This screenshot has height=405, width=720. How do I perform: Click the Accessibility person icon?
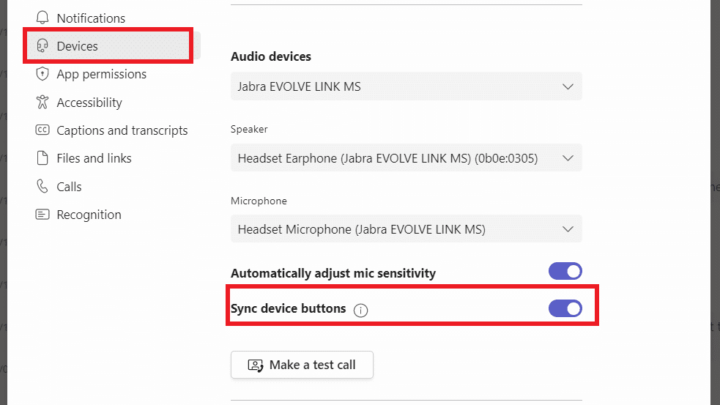coord(42,102)
